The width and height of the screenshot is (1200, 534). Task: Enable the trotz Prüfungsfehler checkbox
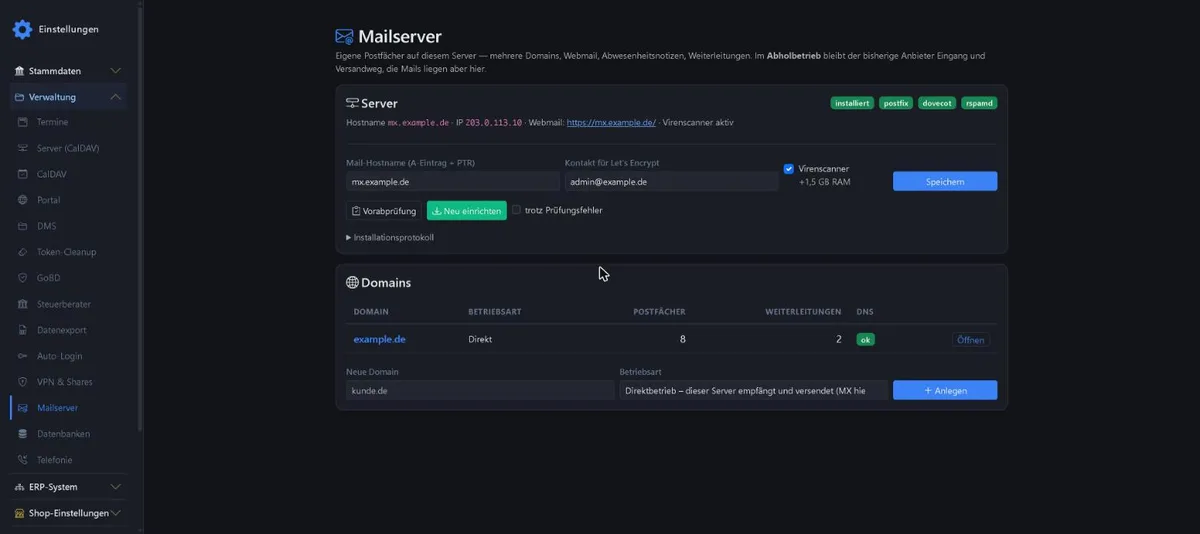coord(516,210)
